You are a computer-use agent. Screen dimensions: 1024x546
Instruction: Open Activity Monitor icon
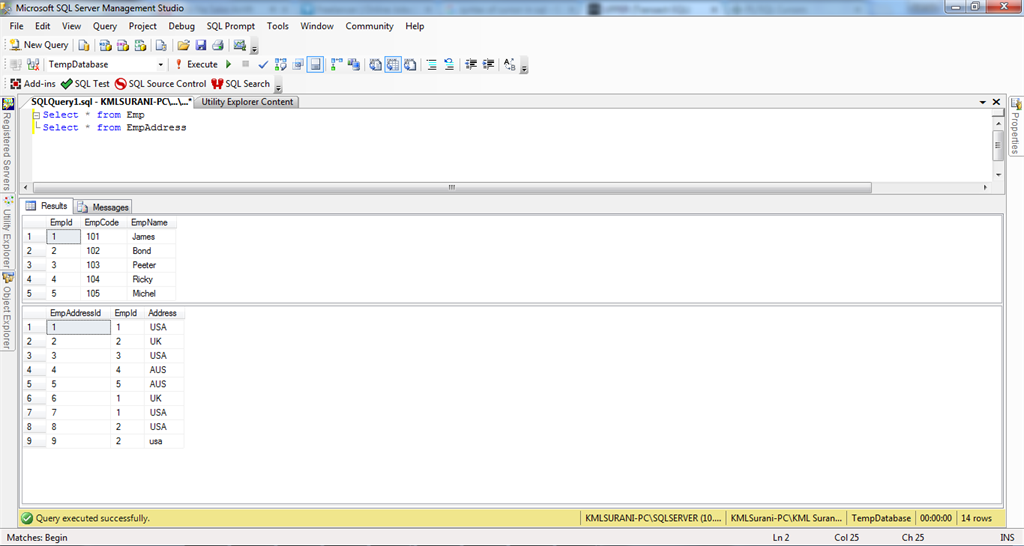[240, 45]
